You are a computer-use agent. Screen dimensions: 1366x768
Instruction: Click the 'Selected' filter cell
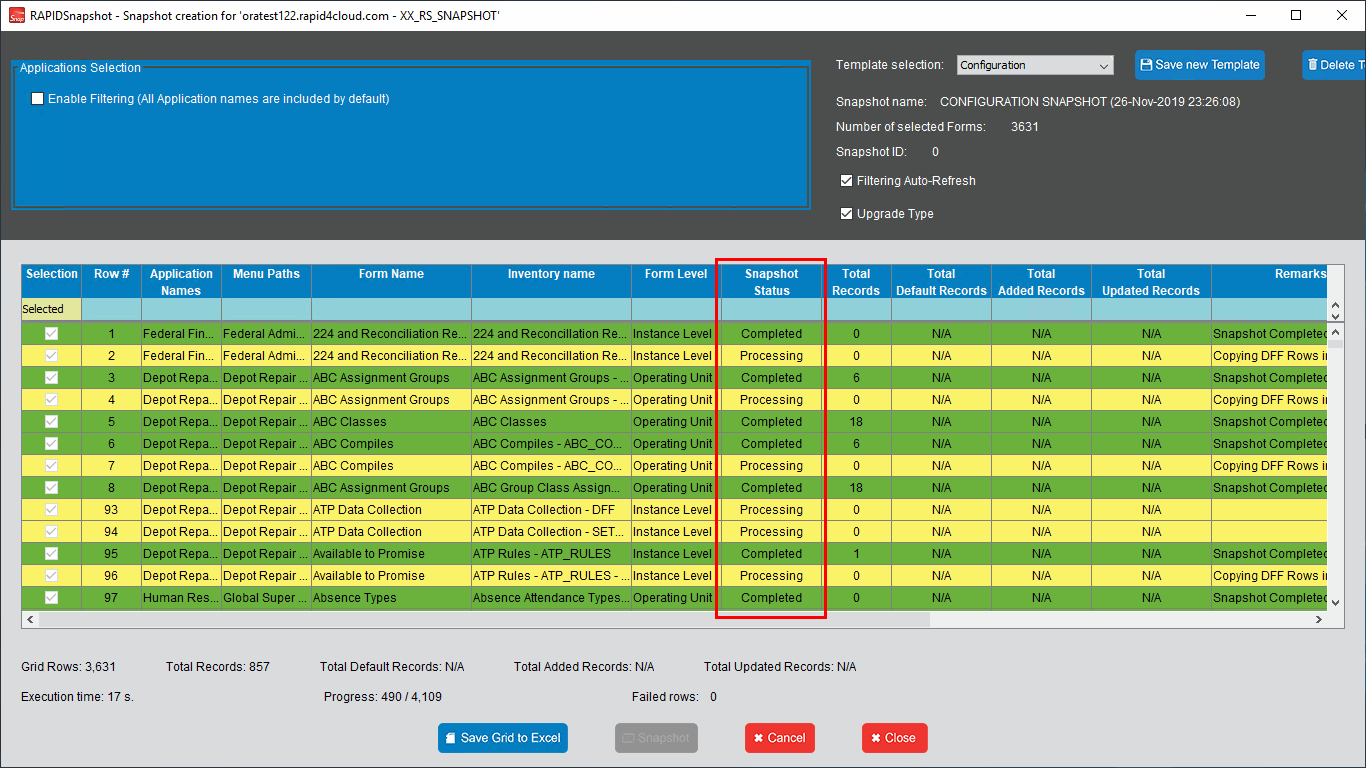[x=52, y=310]
